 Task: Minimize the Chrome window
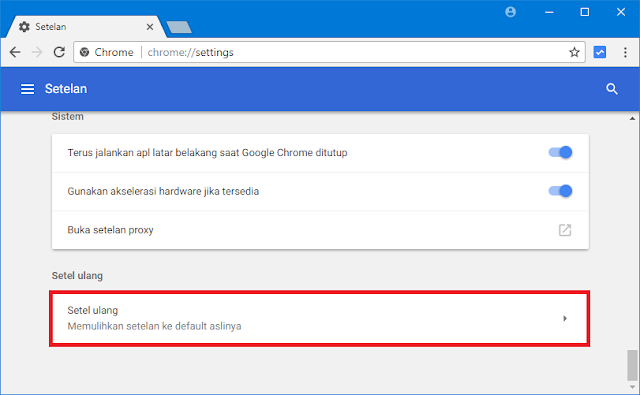coord(549,12)
